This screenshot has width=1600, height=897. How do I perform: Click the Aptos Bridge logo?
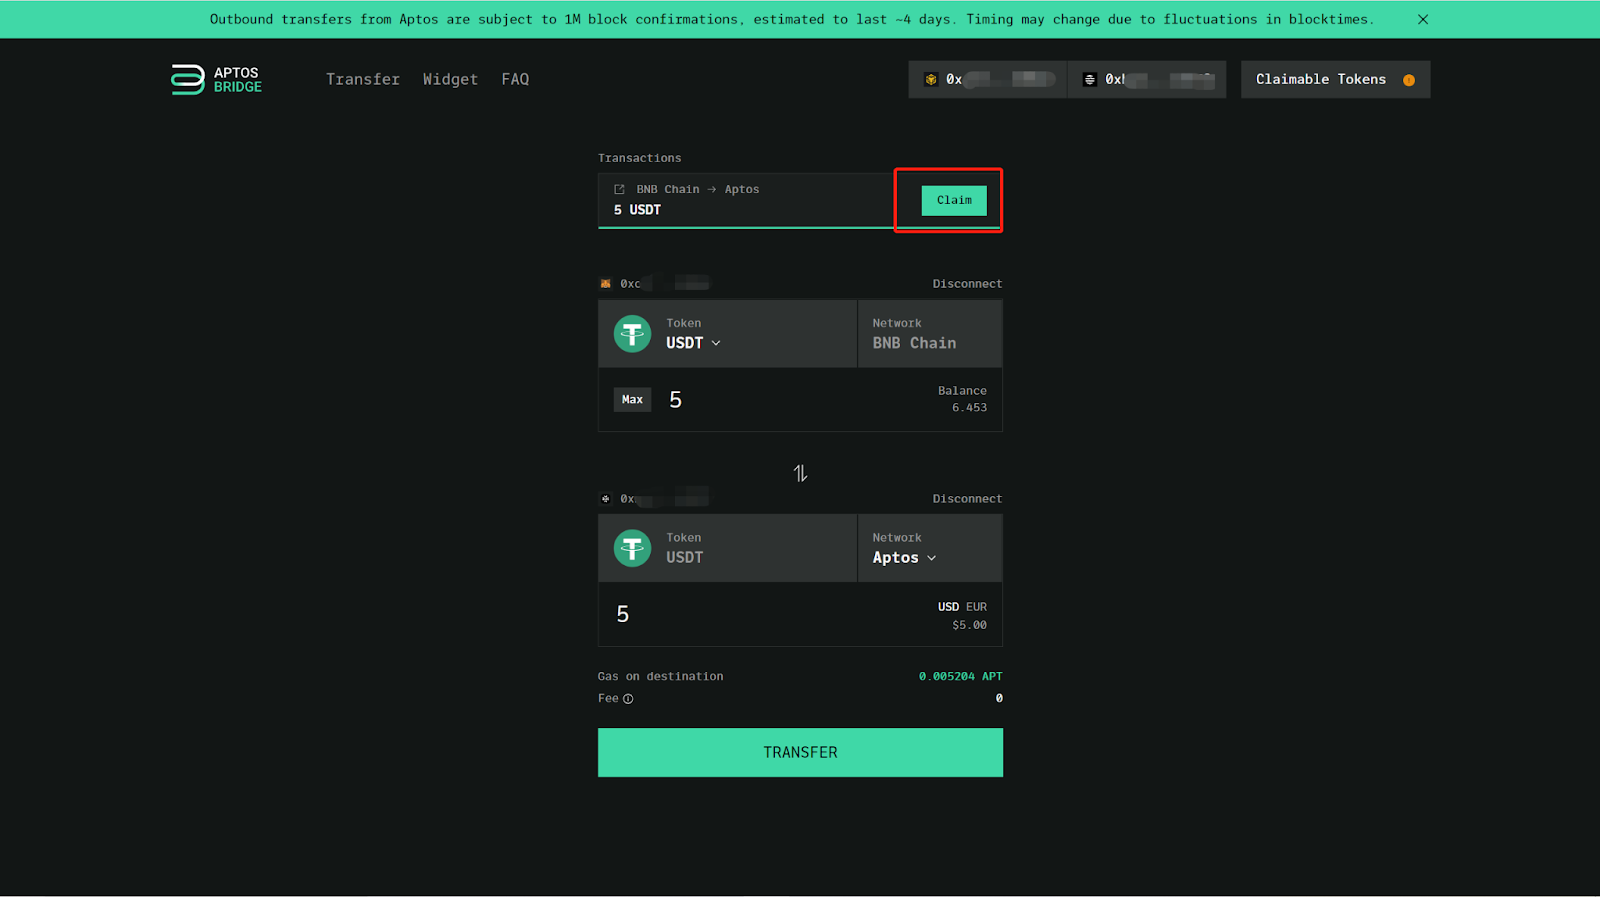pos(216,80)
